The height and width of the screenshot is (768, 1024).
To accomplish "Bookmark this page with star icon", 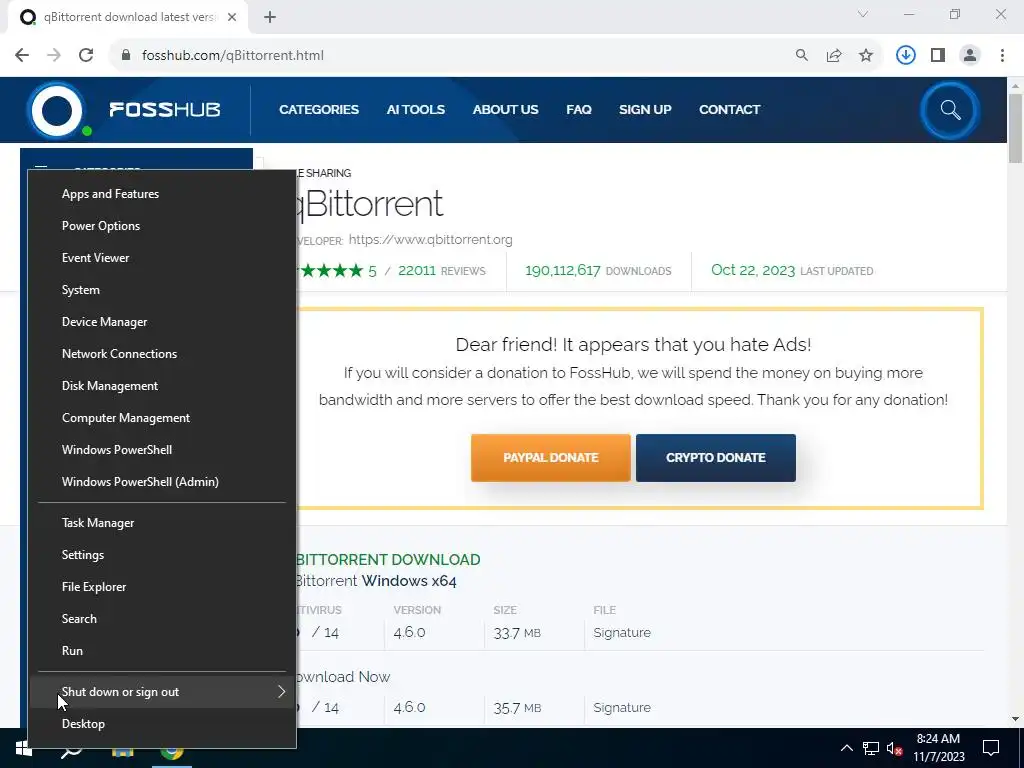I will pyautogui.click(x=866, y=56).
